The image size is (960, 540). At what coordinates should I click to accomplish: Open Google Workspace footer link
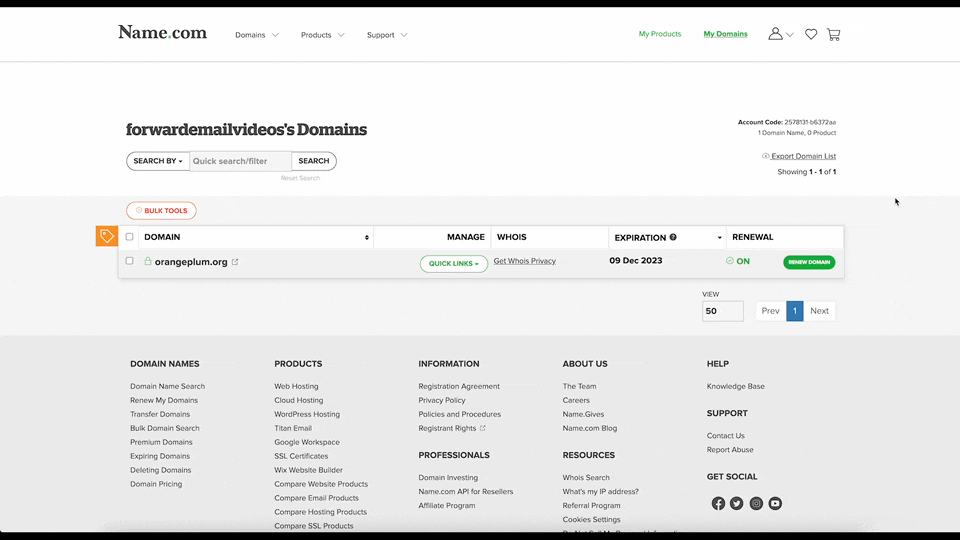[307, 442]
